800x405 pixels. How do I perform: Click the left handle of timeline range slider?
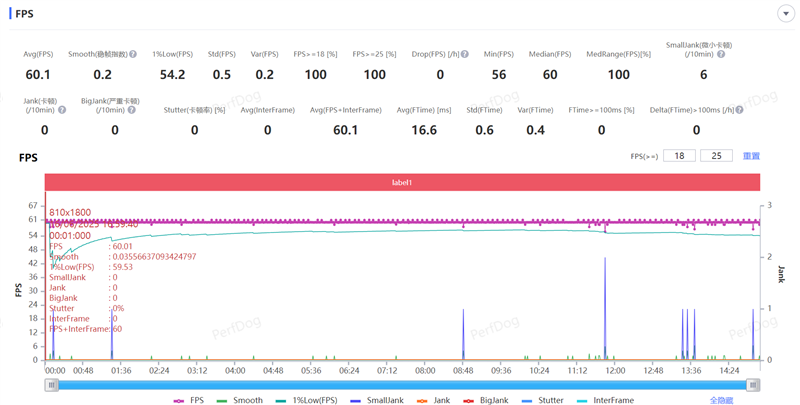pyautogui.click(x=51, y=384)
